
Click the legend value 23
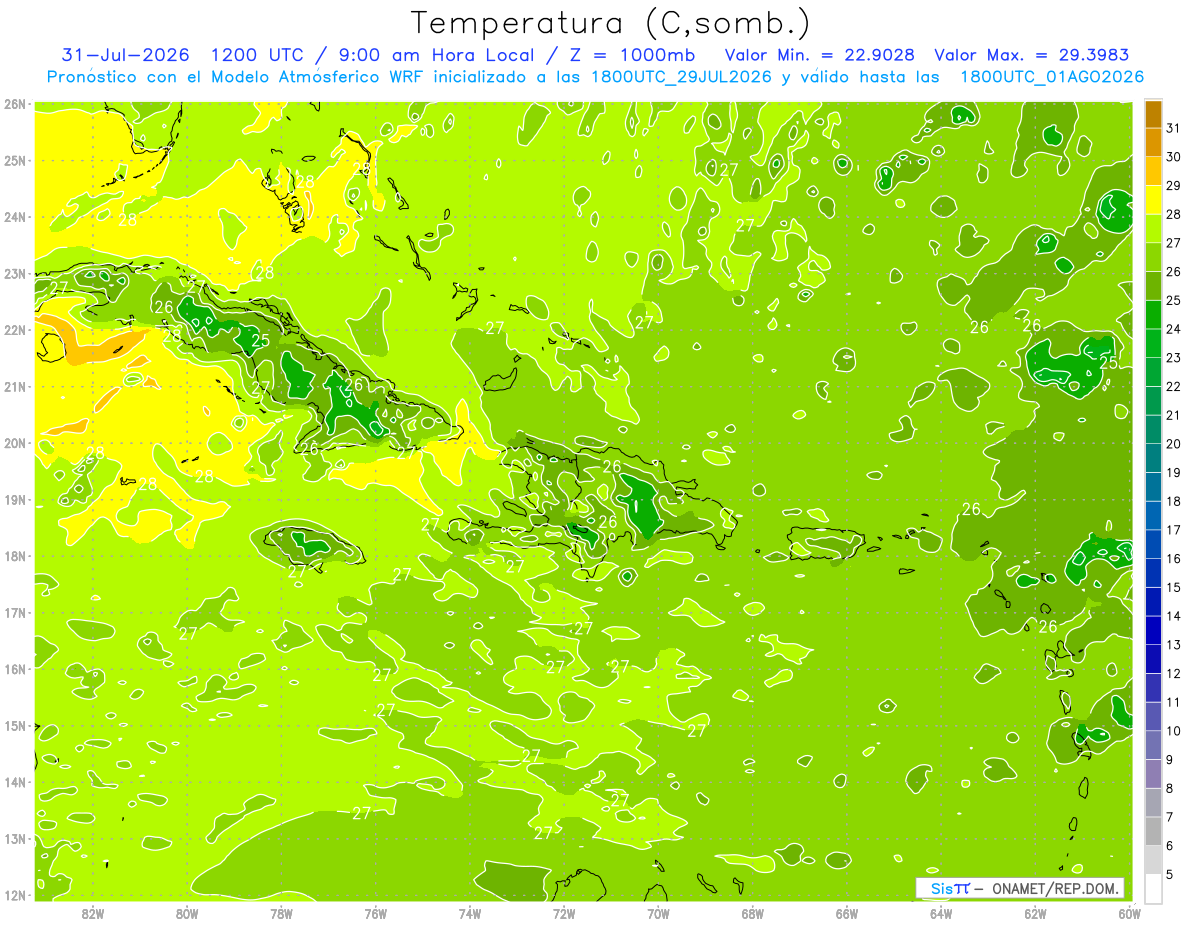pos(1174,358)
